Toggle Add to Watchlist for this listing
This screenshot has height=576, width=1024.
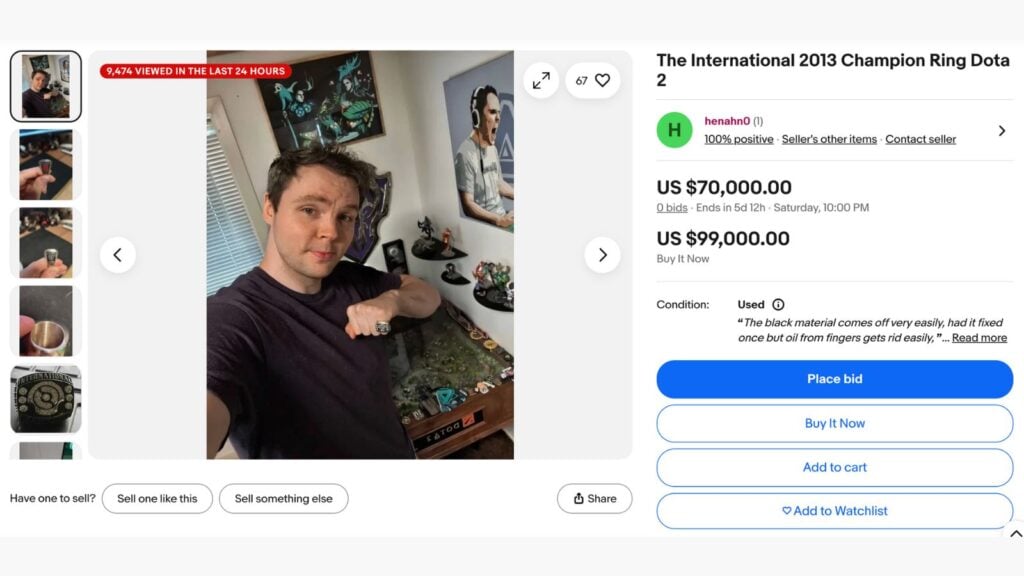[x=835, y=511]
